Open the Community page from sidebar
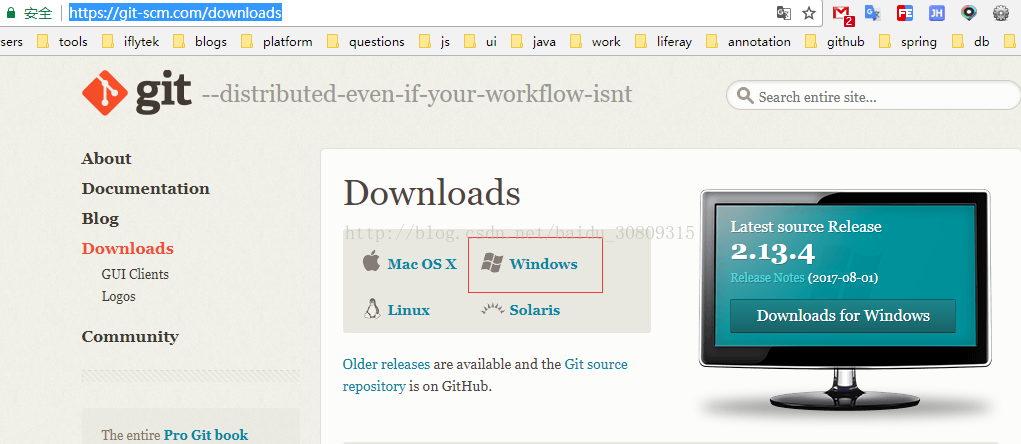1021x444 pixels. [130, 336]
